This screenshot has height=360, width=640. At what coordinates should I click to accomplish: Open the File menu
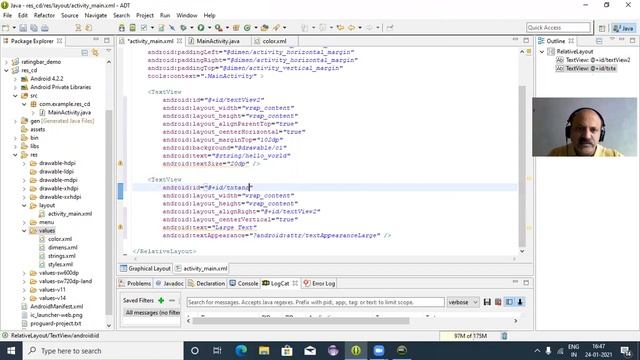point(7,15)
